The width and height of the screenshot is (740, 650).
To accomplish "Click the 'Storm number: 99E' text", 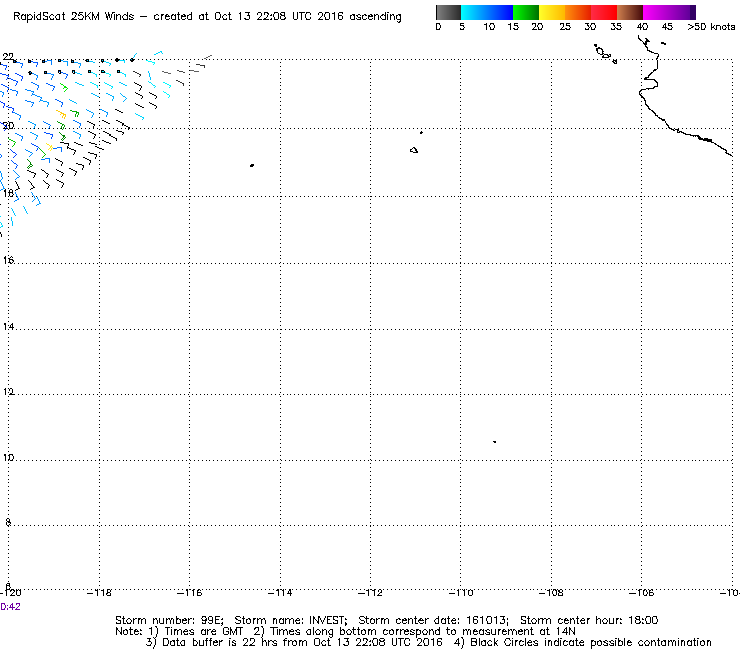I will pyautogui.click(x=169, y=620).
